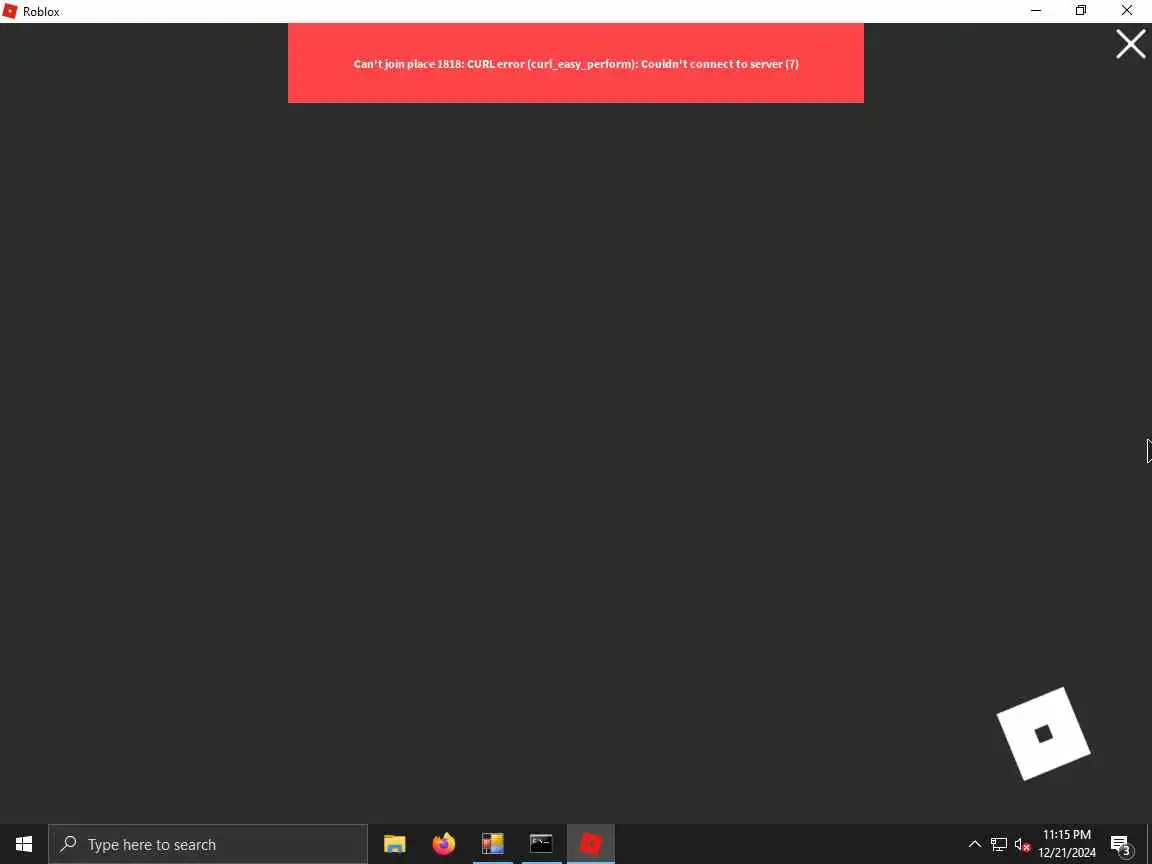Click the Show desktop sliver at the taskbar's end
Image resolution: width=1152 pixels, height=864 pixels.
click(x=1148, y=844)
